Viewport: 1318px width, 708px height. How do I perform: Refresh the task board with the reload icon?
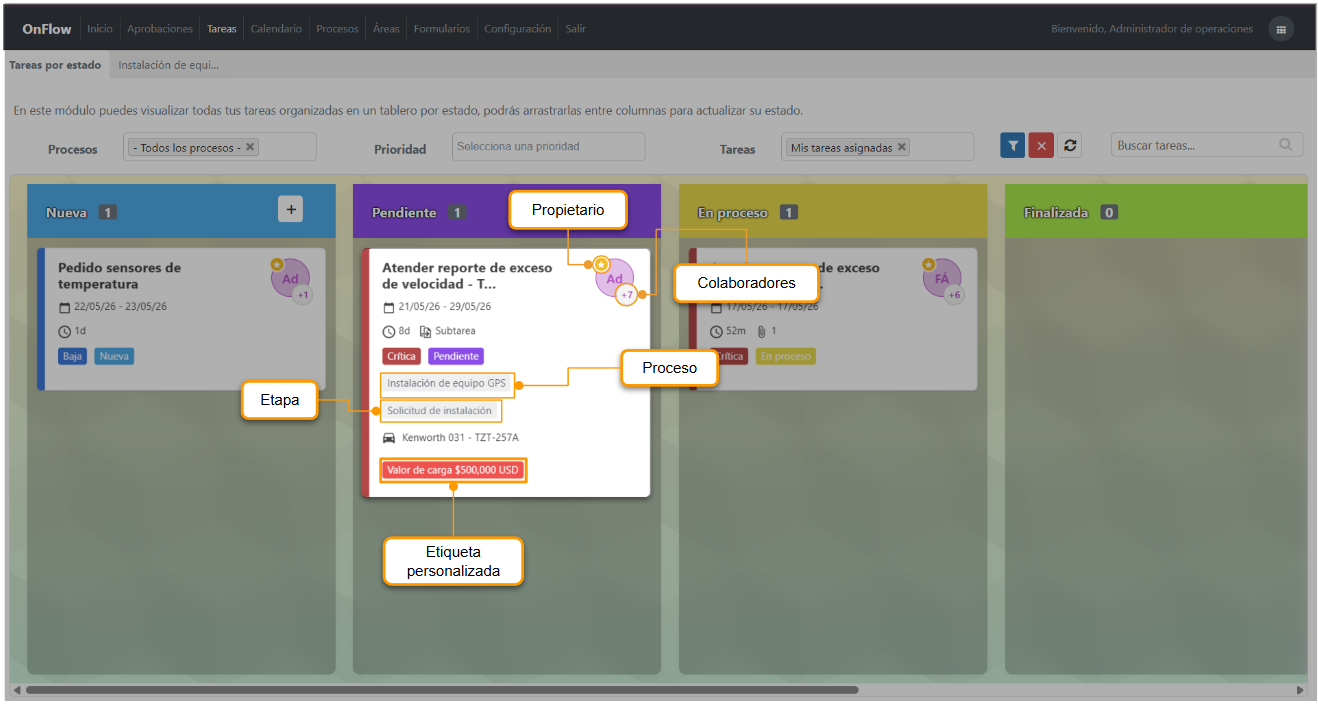click(1070, 145)
